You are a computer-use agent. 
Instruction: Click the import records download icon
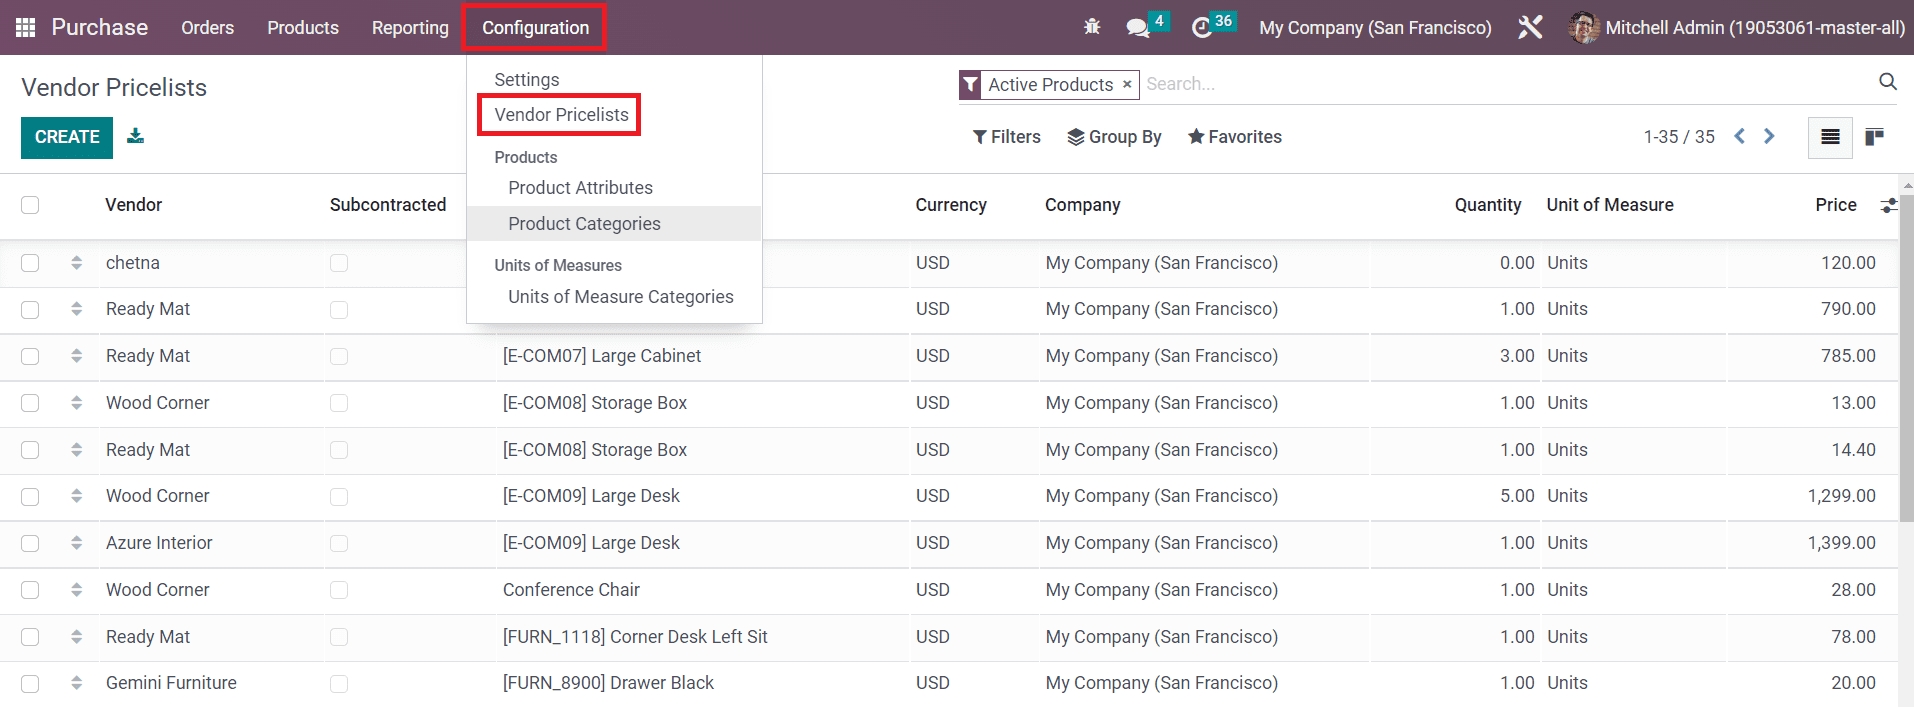click(136, 137)
